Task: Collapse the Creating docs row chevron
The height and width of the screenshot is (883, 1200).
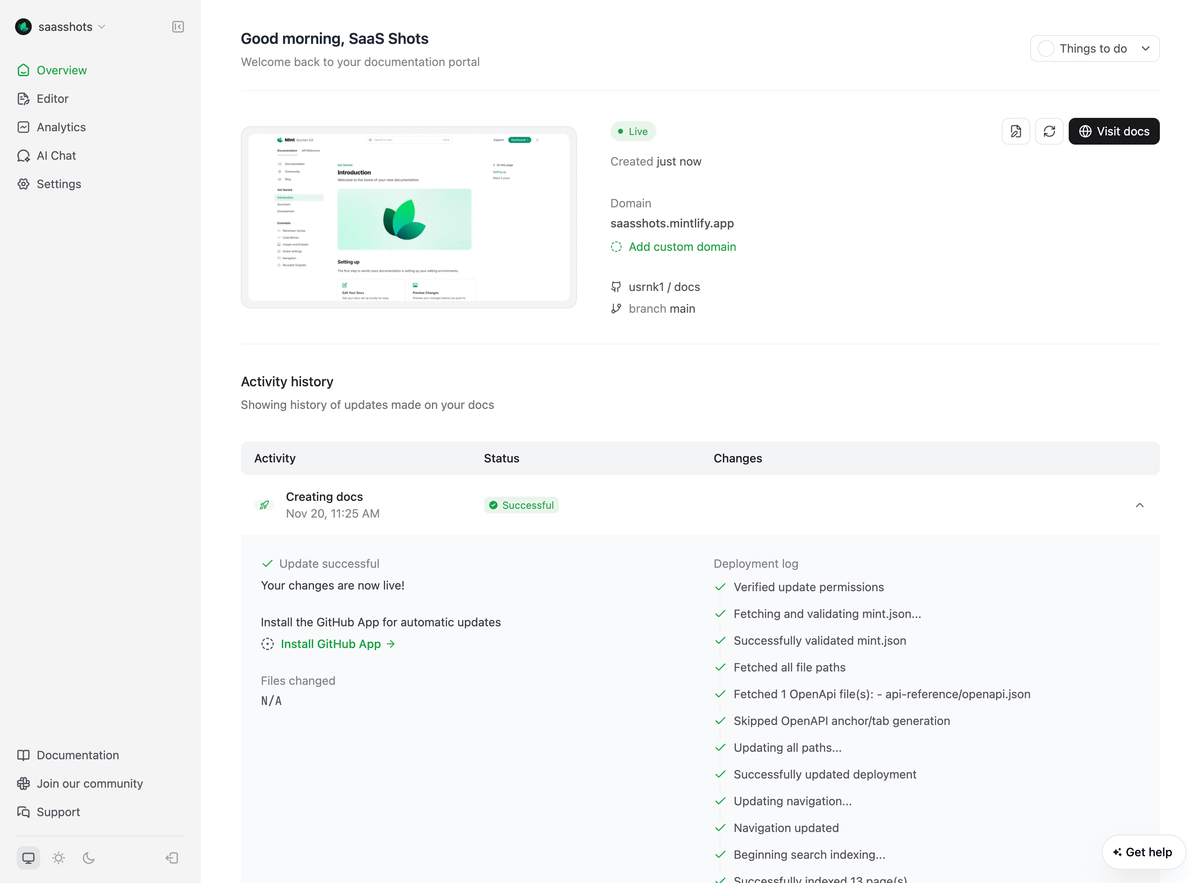Action: [x=1140, y=505]
